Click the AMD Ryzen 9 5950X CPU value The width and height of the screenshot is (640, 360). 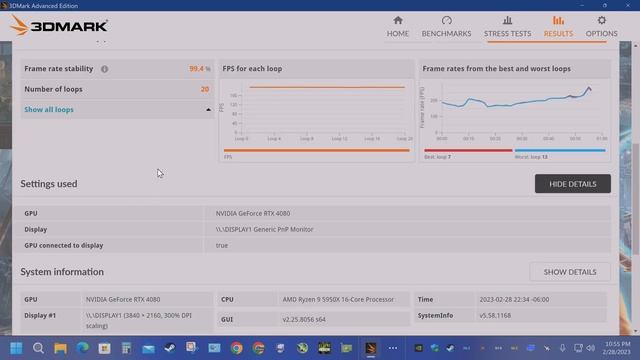coord(338,299)
